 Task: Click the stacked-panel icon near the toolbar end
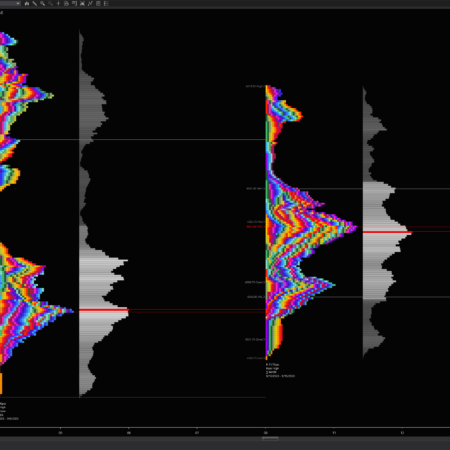98,4
